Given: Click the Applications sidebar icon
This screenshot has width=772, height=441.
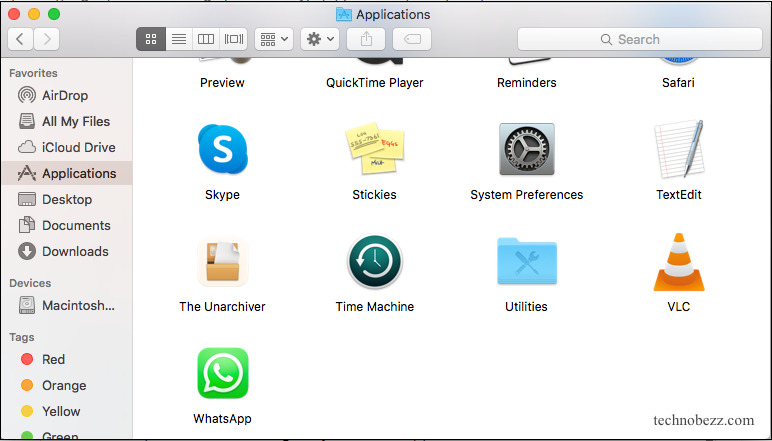Looking at the screenshot, I should click(27, 173).
